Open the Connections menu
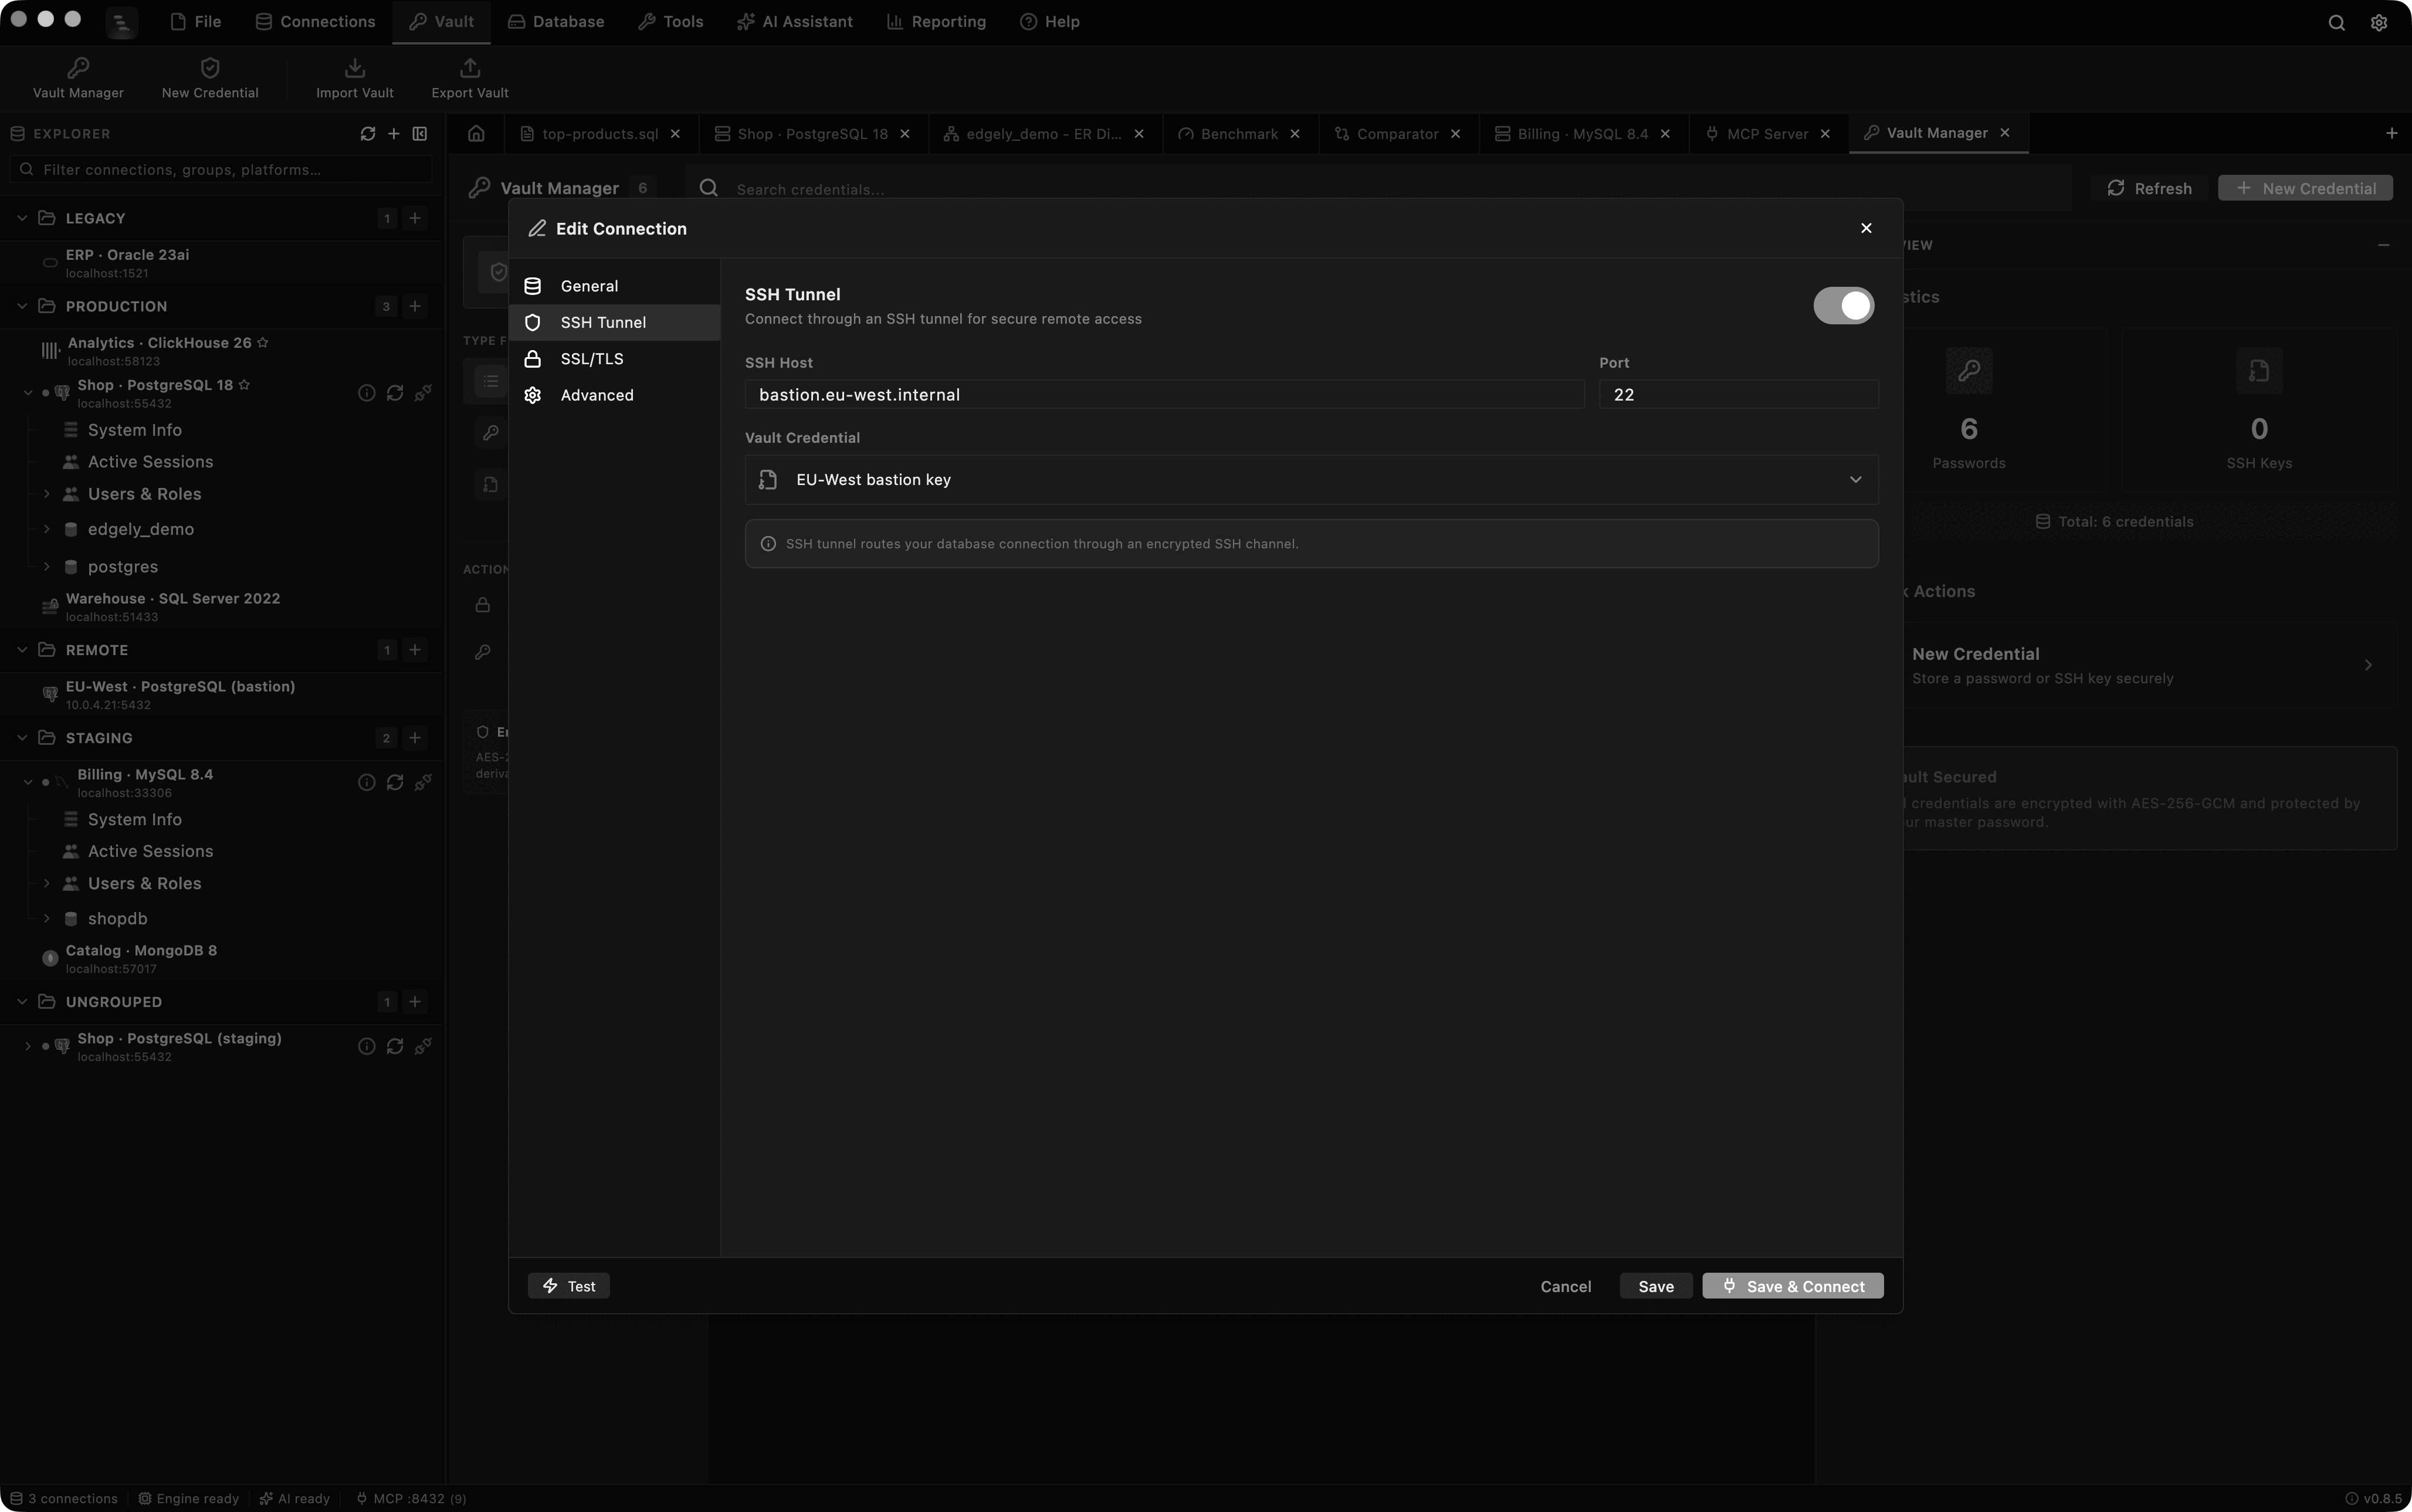Image resolution: width=2412 pixels, height=1512 pixels. 315,22
